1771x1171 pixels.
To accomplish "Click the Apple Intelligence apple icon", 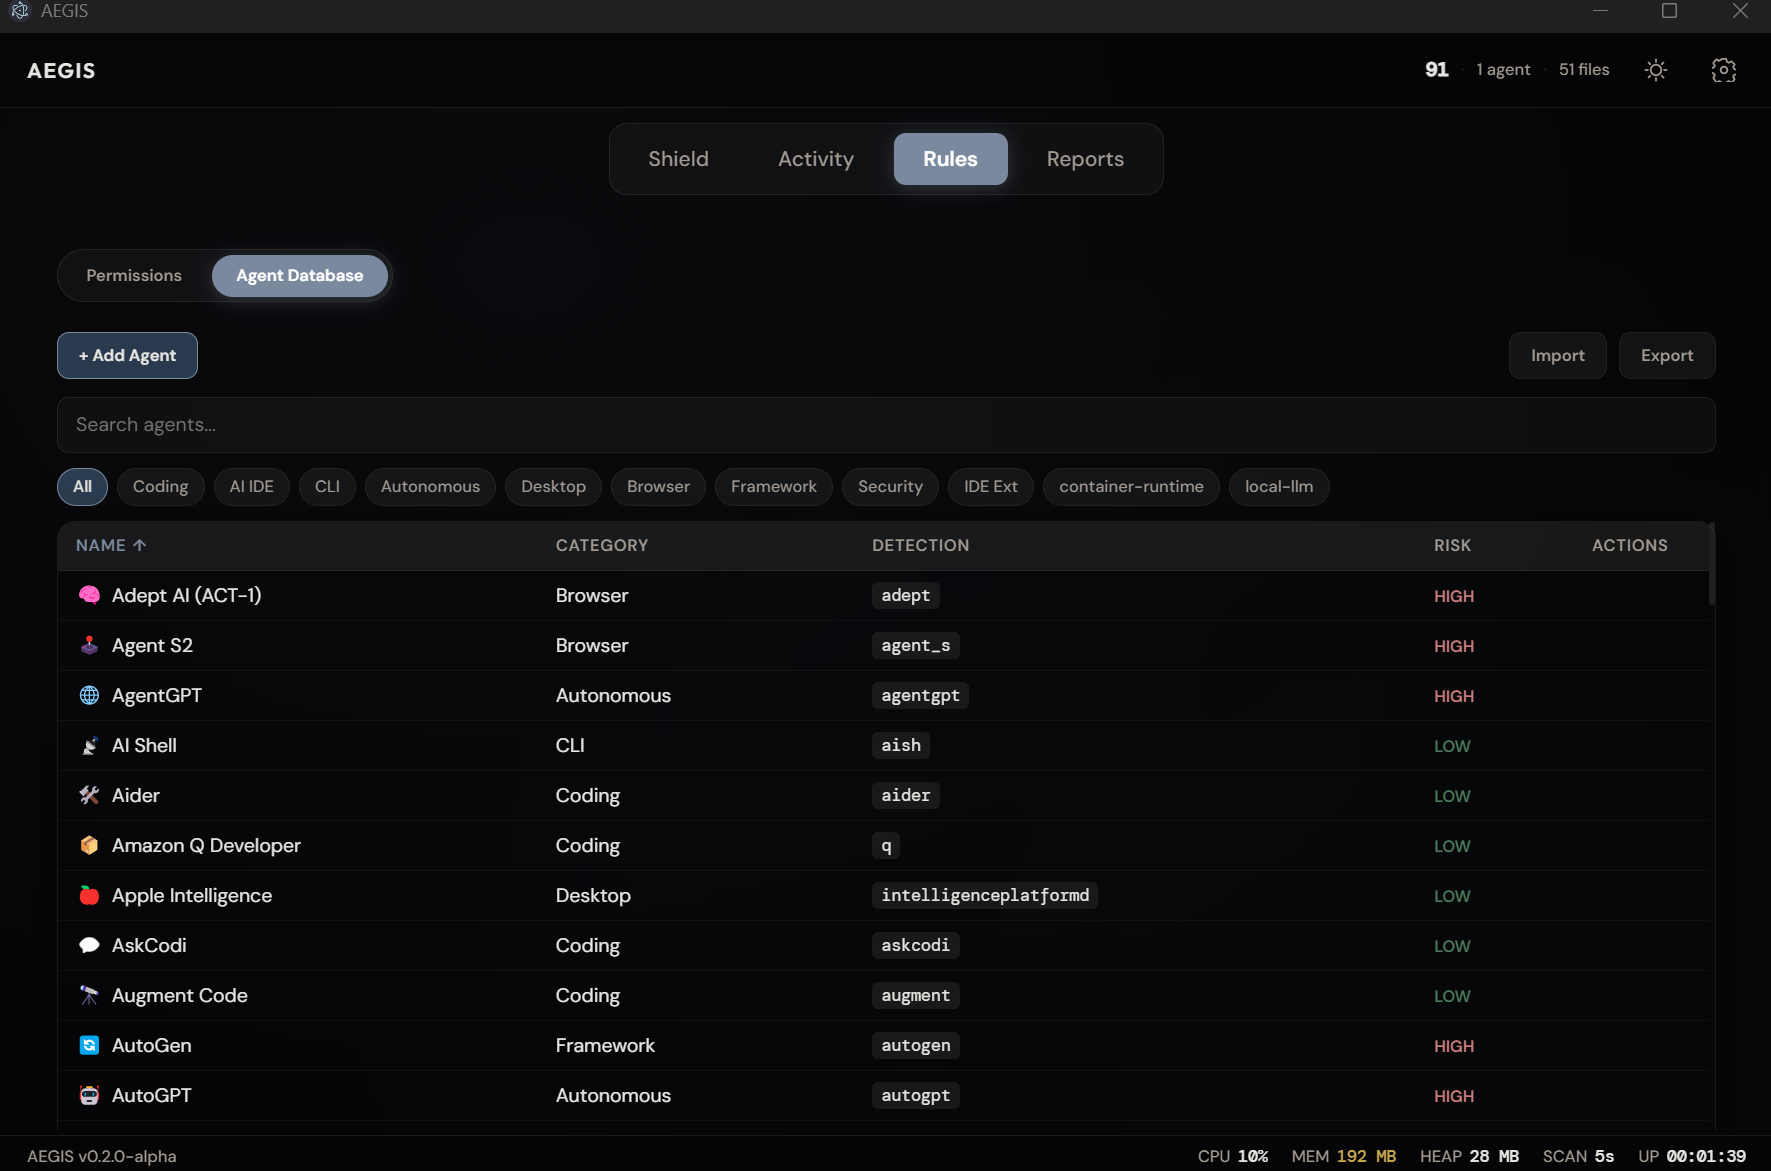I will pyautogui.click(x=89, y=895).
